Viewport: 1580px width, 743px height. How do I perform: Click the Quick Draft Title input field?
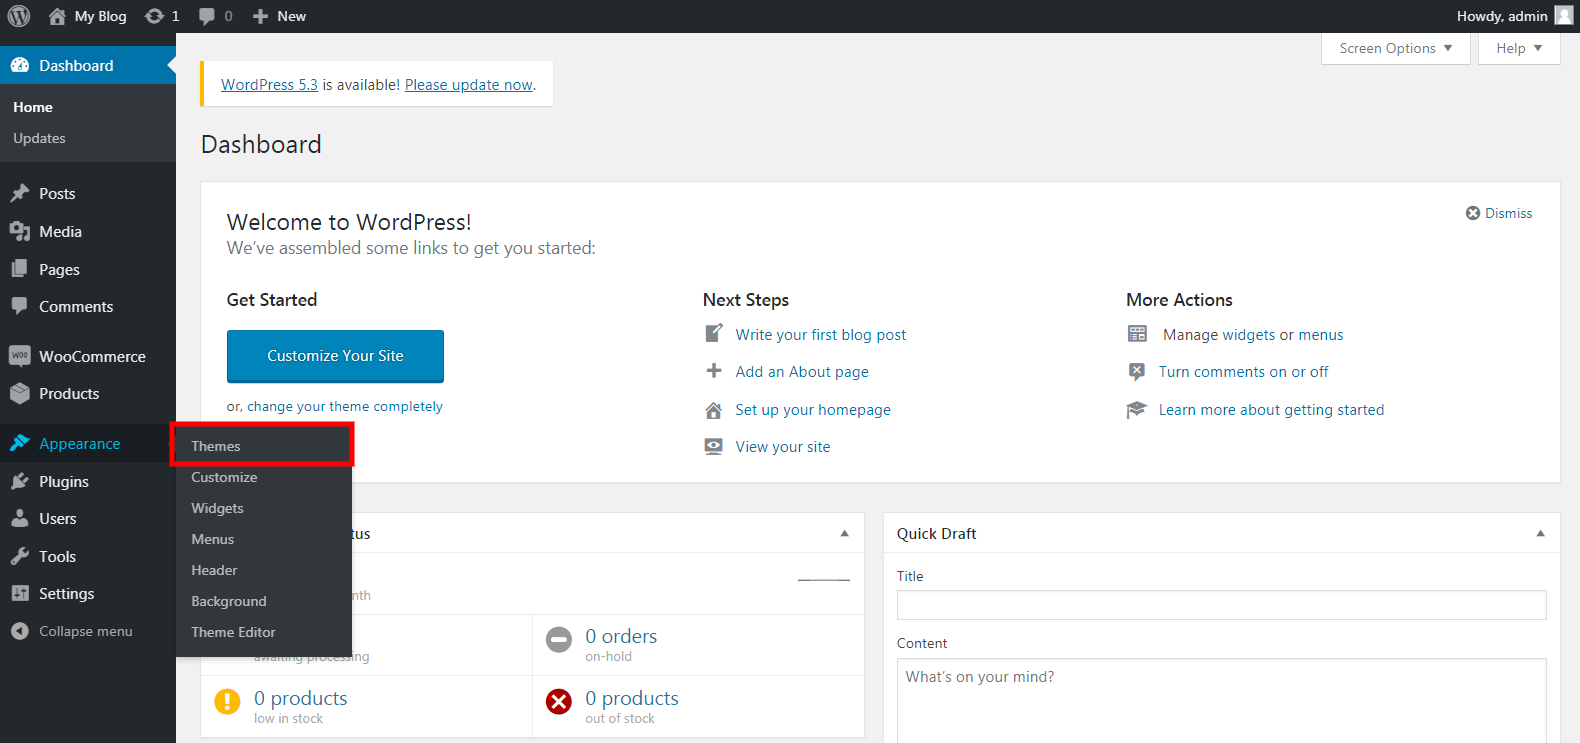1222,605
